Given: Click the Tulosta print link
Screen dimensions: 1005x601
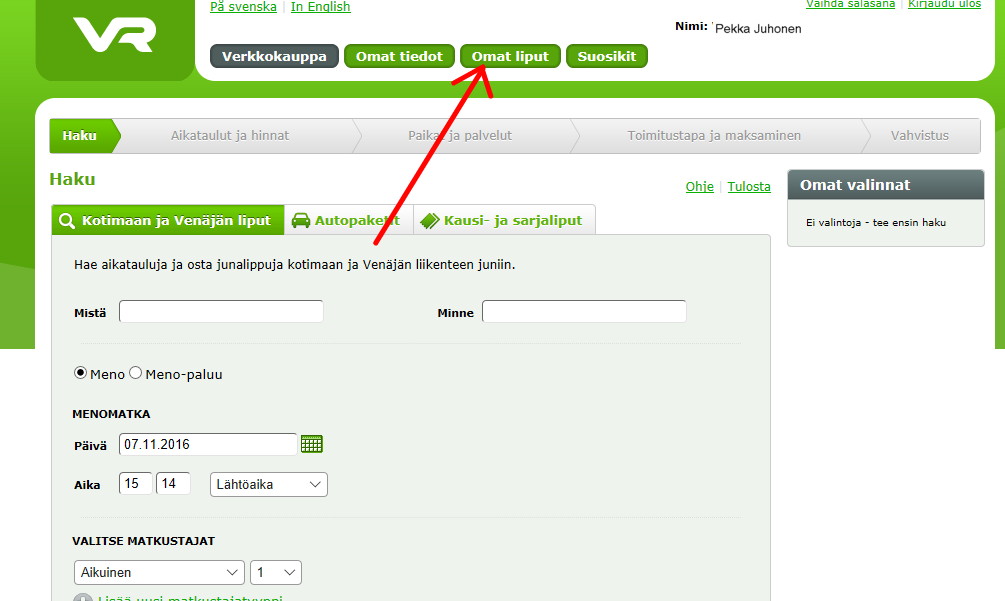Looking at the screenshot, I should [x=748, y=187].
